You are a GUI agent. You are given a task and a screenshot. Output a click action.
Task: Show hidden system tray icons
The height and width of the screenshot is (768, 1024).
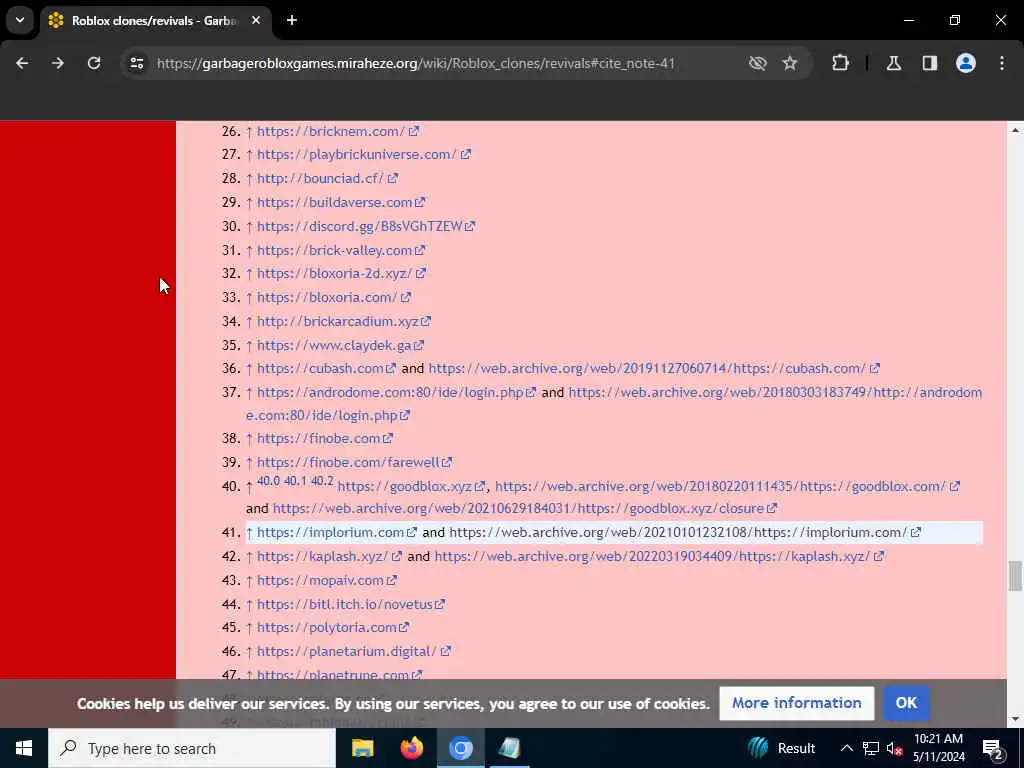[x=846, y=748]
